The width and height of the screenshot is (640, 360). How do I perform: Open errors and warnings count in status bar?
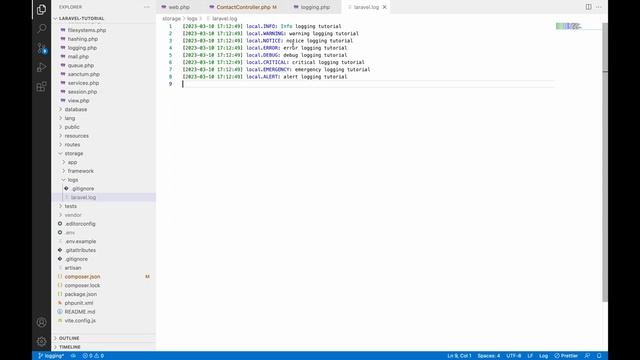coord(93,356)
